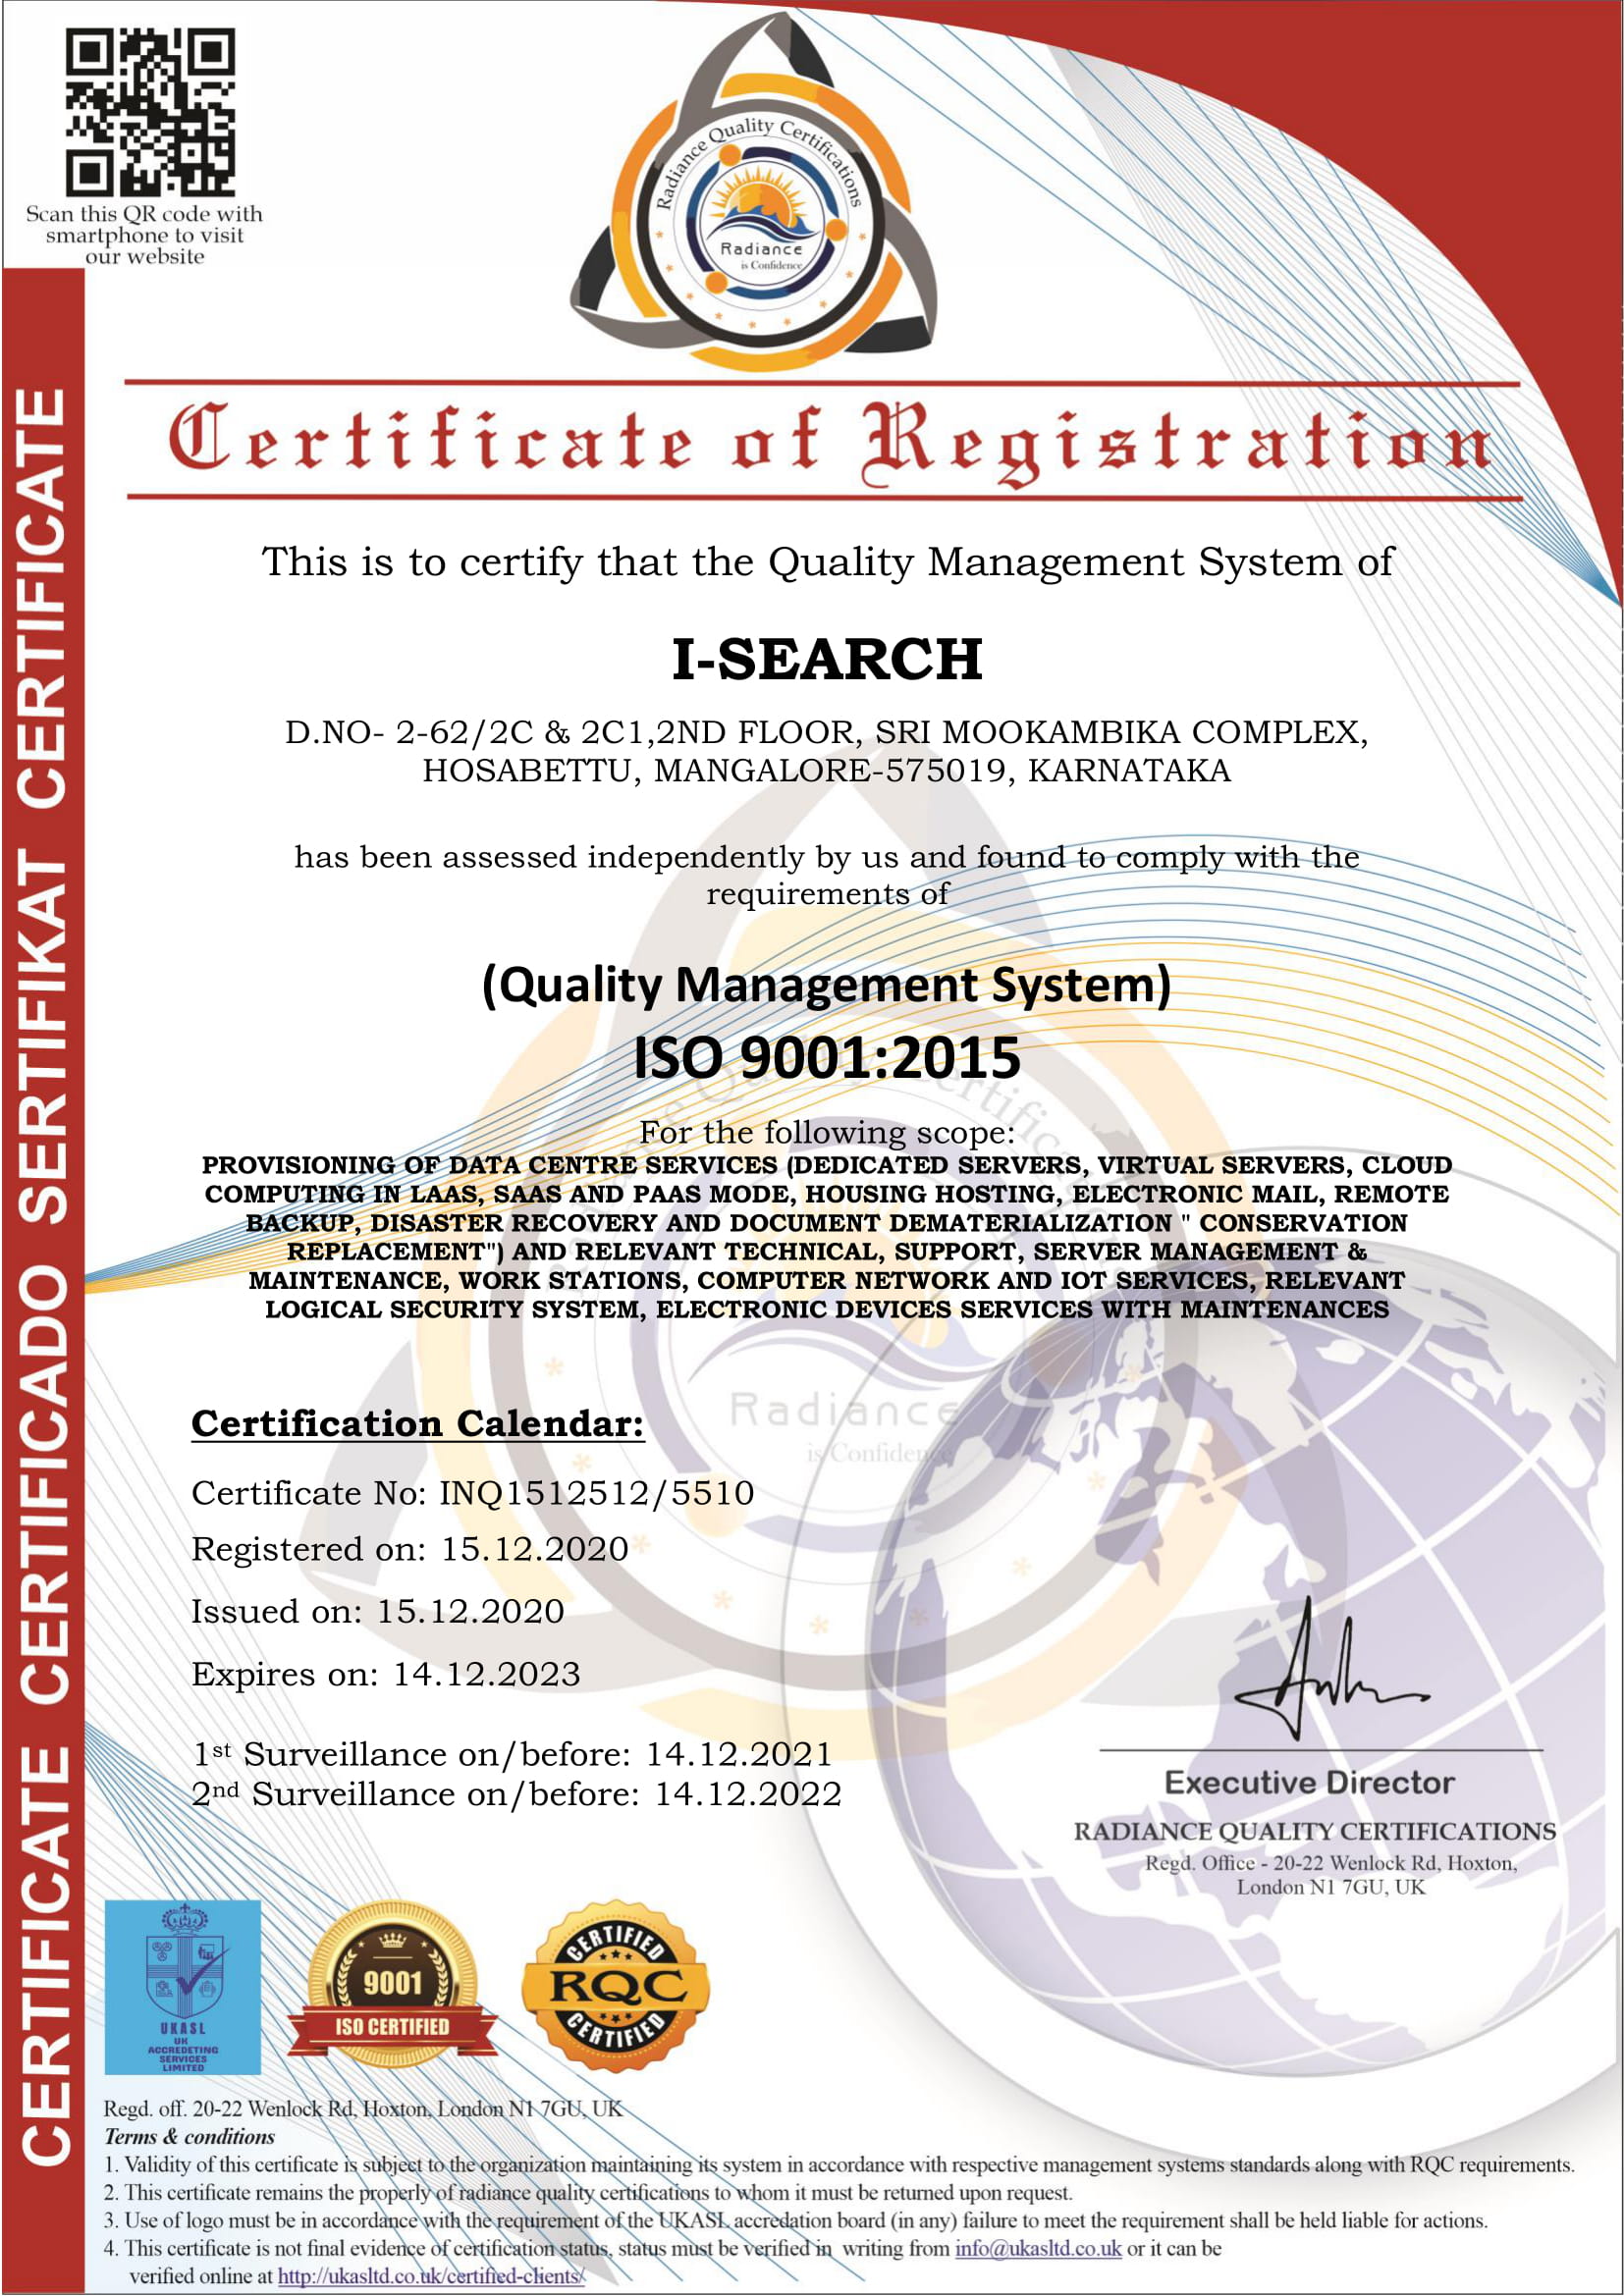1624x2296 pixels.
Task: Open the info@ukasltd.co.uk email link
Action: coord(1038,2248)
